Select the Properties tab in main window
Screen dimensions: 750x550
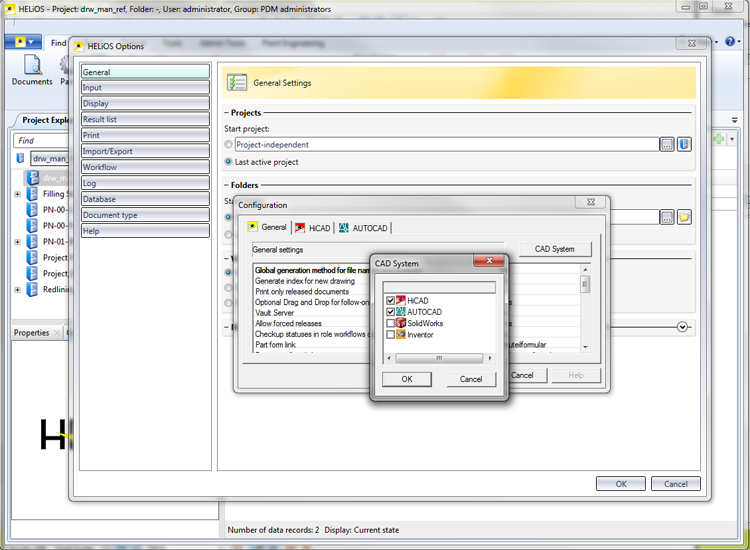coord(32,333)
